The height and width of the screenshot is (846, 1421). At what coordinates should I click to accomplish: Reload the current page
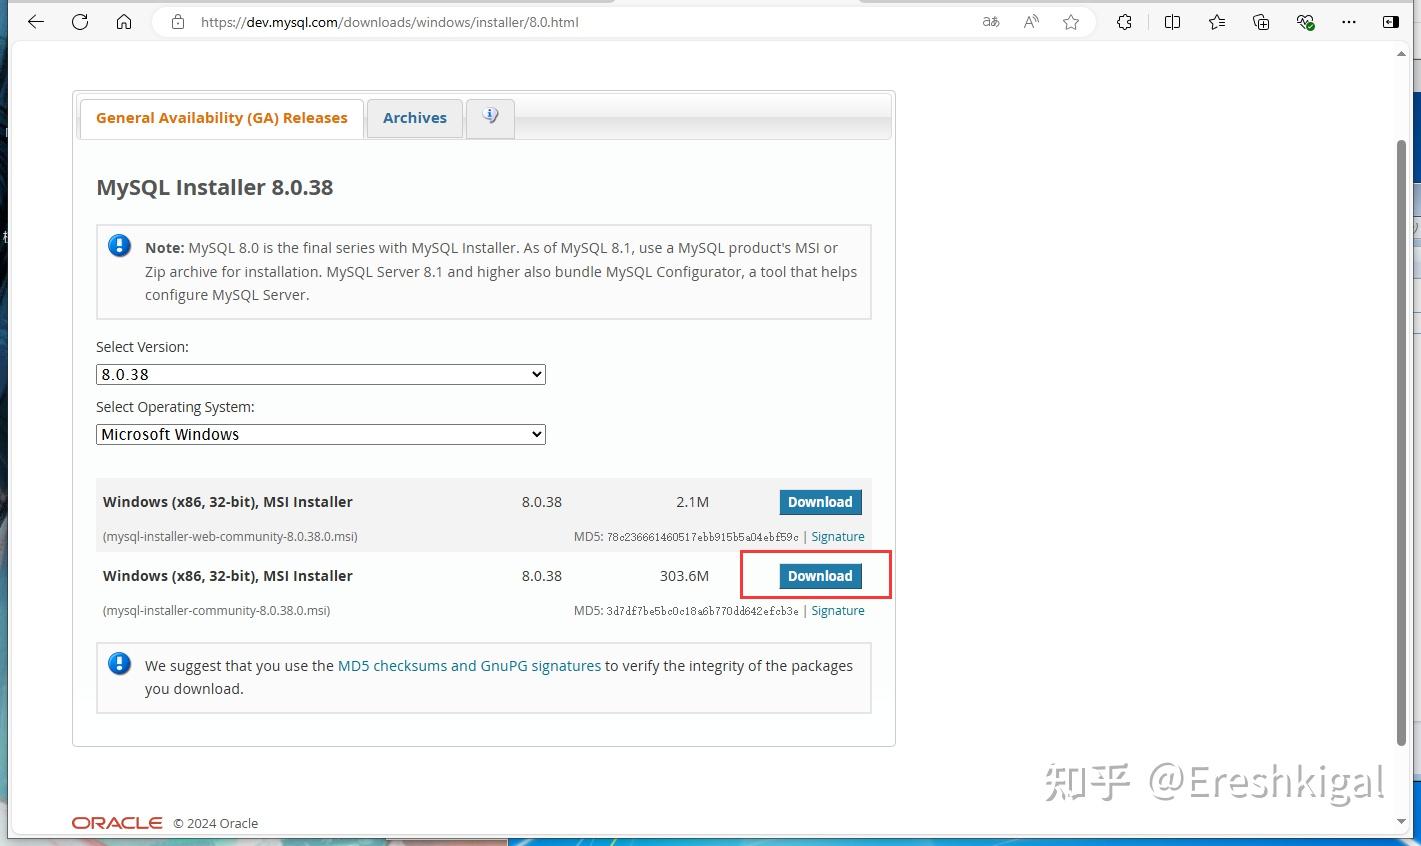coord(80,22)
